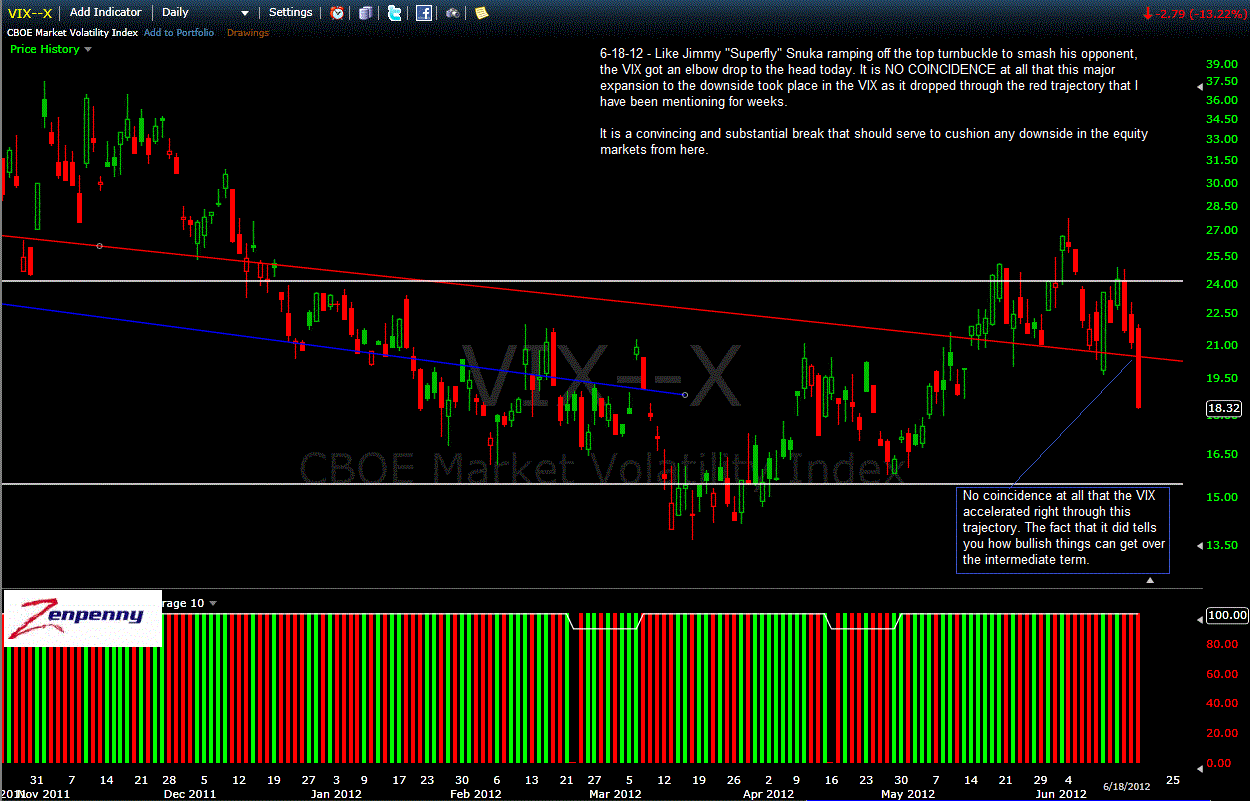
Task: Take a chart snapshot with the camera icon
Action: coord(452,13)
